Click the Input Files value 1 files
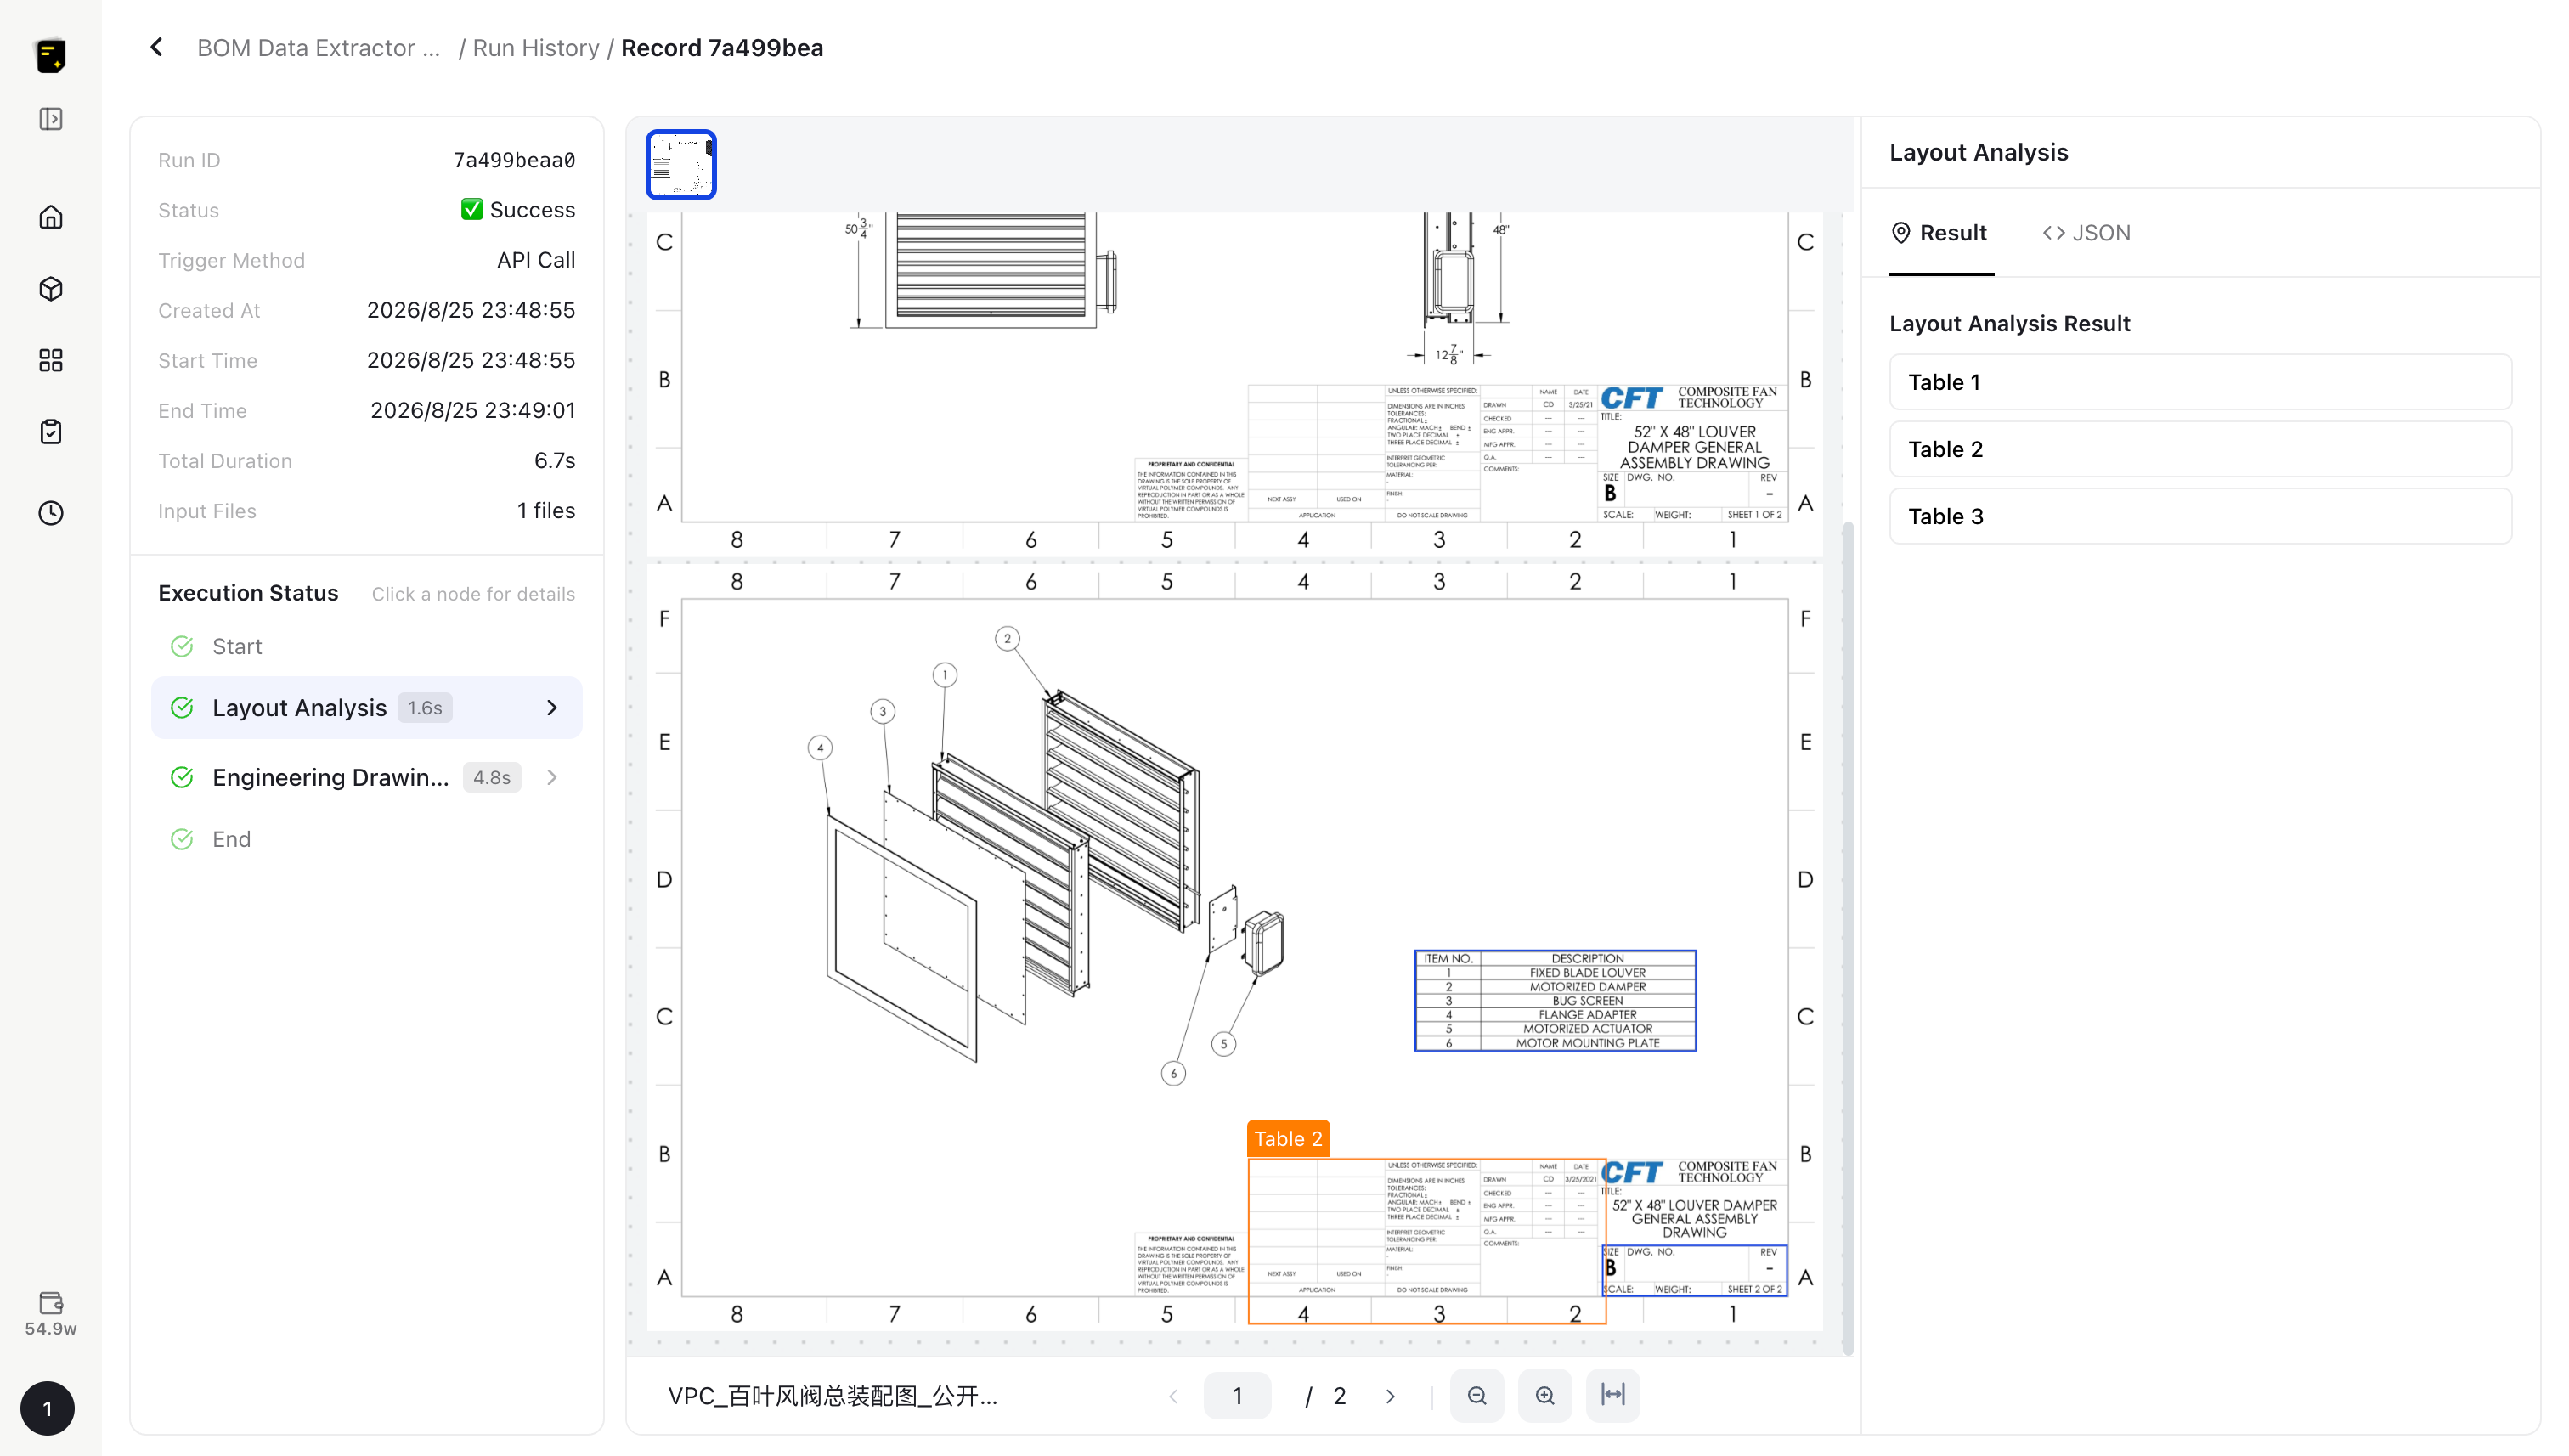2569x1456 pixels. (x=546, y=511)
